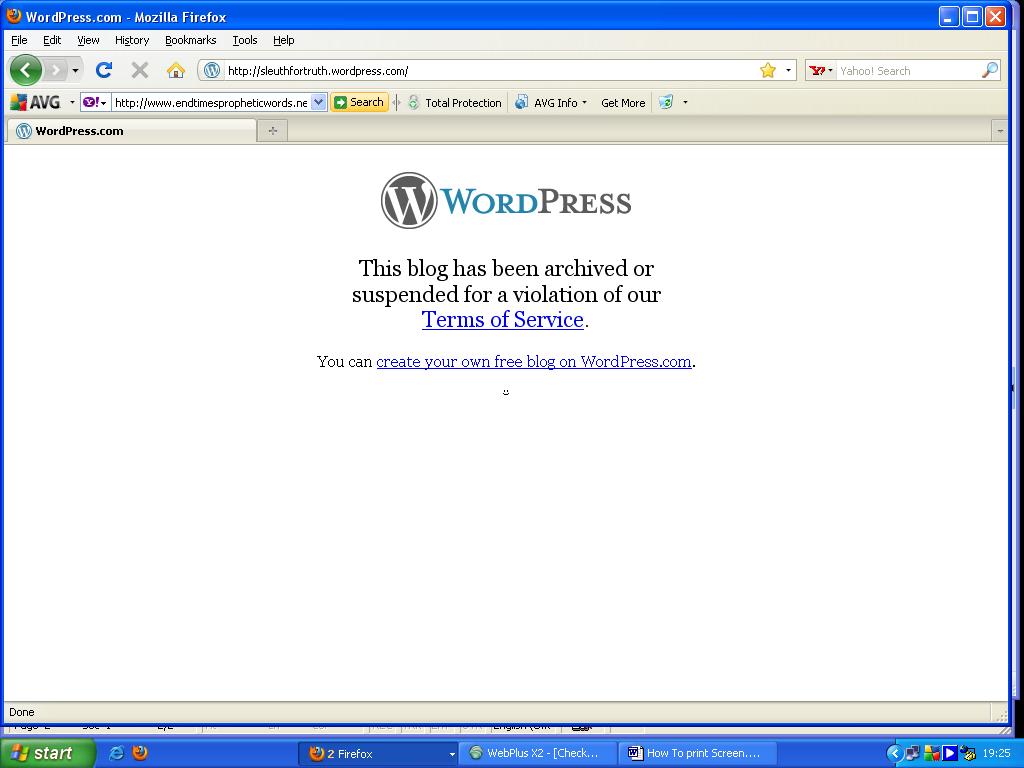Open the back/forward history dropdown arrow

(75, 70)
